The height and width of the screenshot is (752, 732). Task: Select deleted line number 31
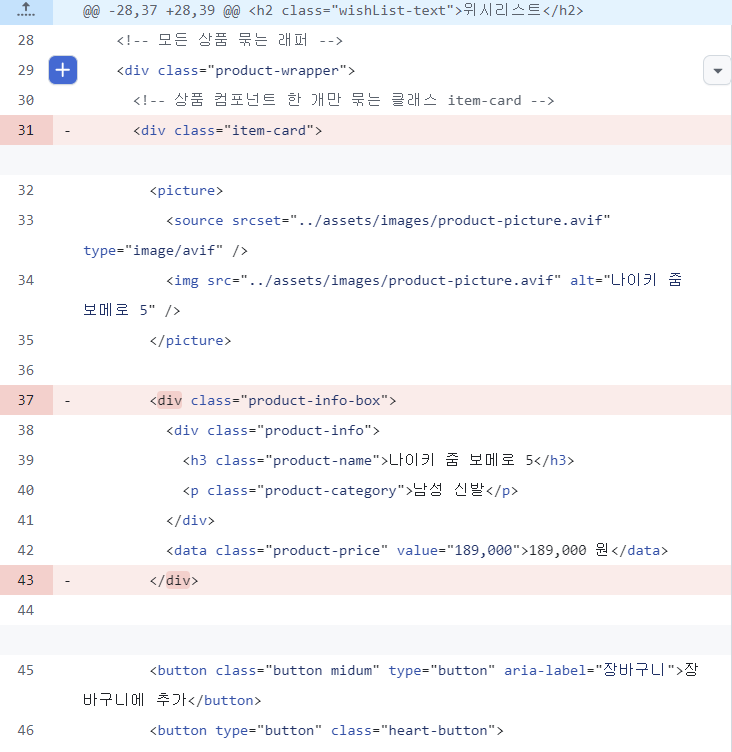(26, 130)
